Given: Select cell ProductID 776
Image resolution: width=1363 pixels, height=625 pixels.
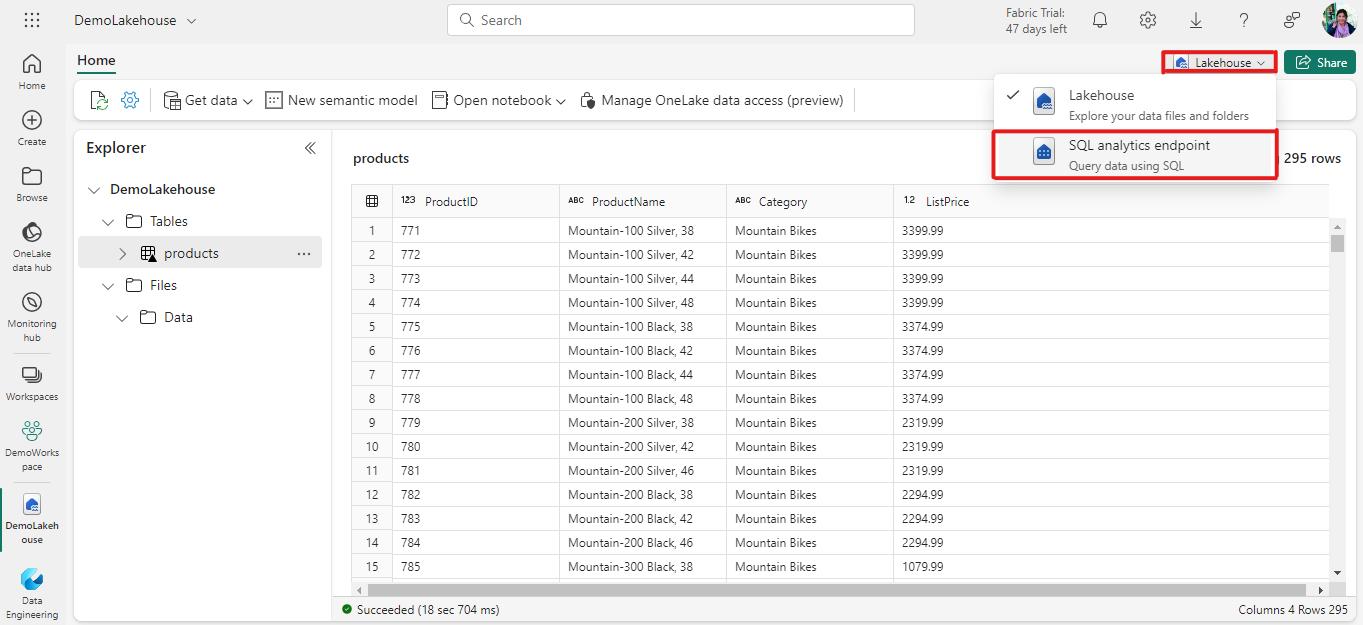Looking at the screenshot, I should 476,351.
